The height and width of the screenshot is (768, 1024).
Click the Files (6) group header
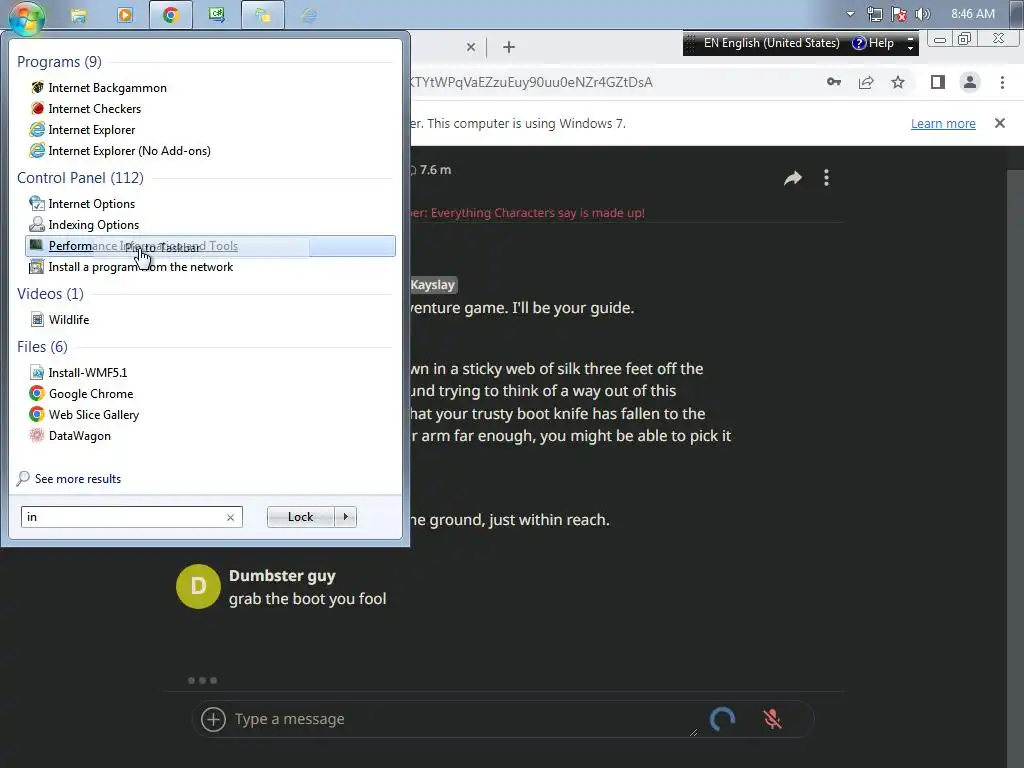coord(42,346)
